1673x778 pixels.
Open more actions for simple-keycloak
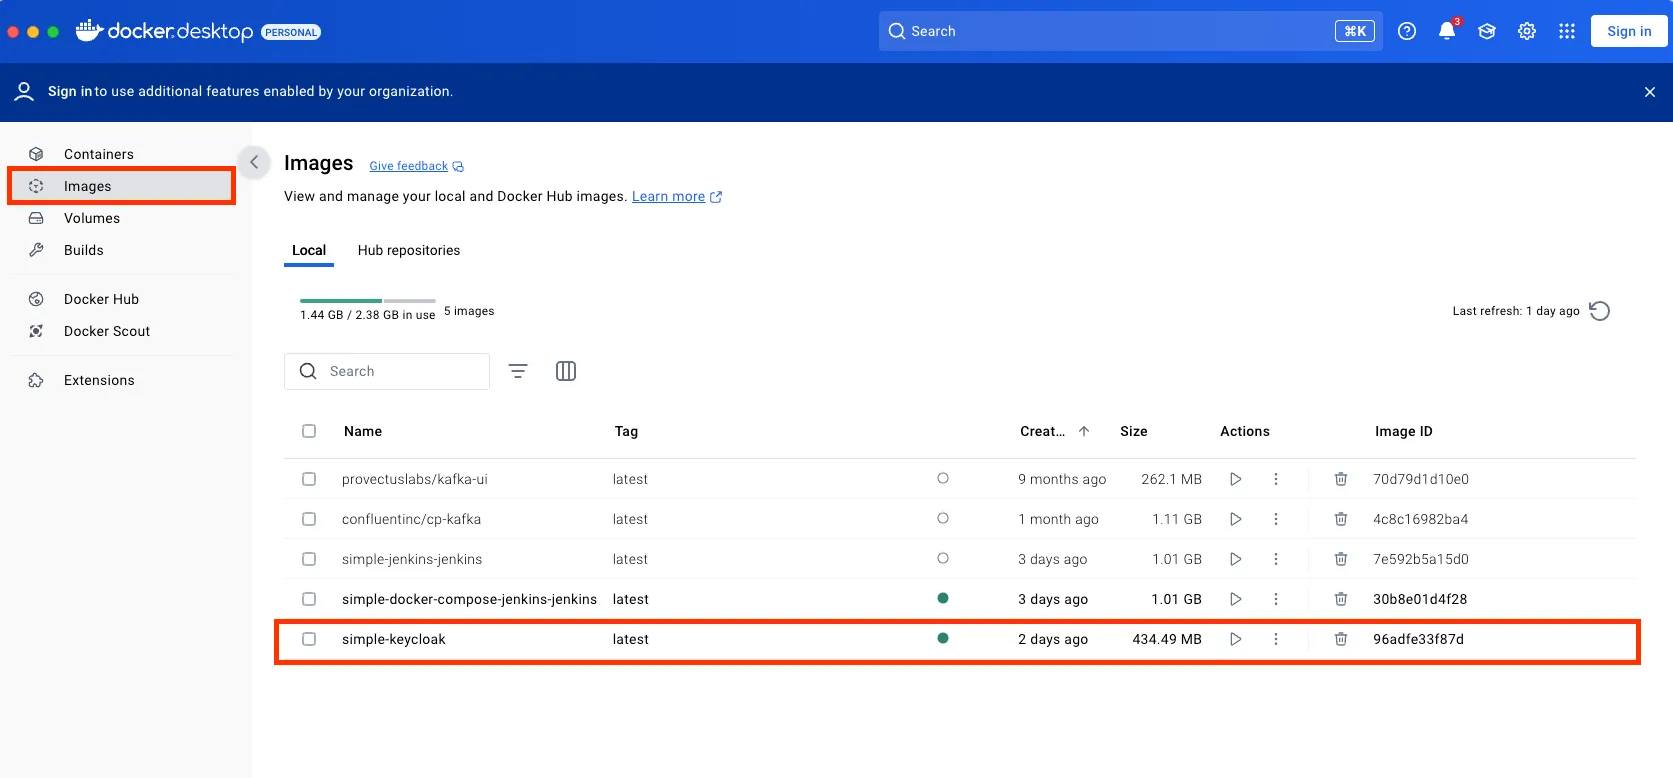coord(1276,639)
